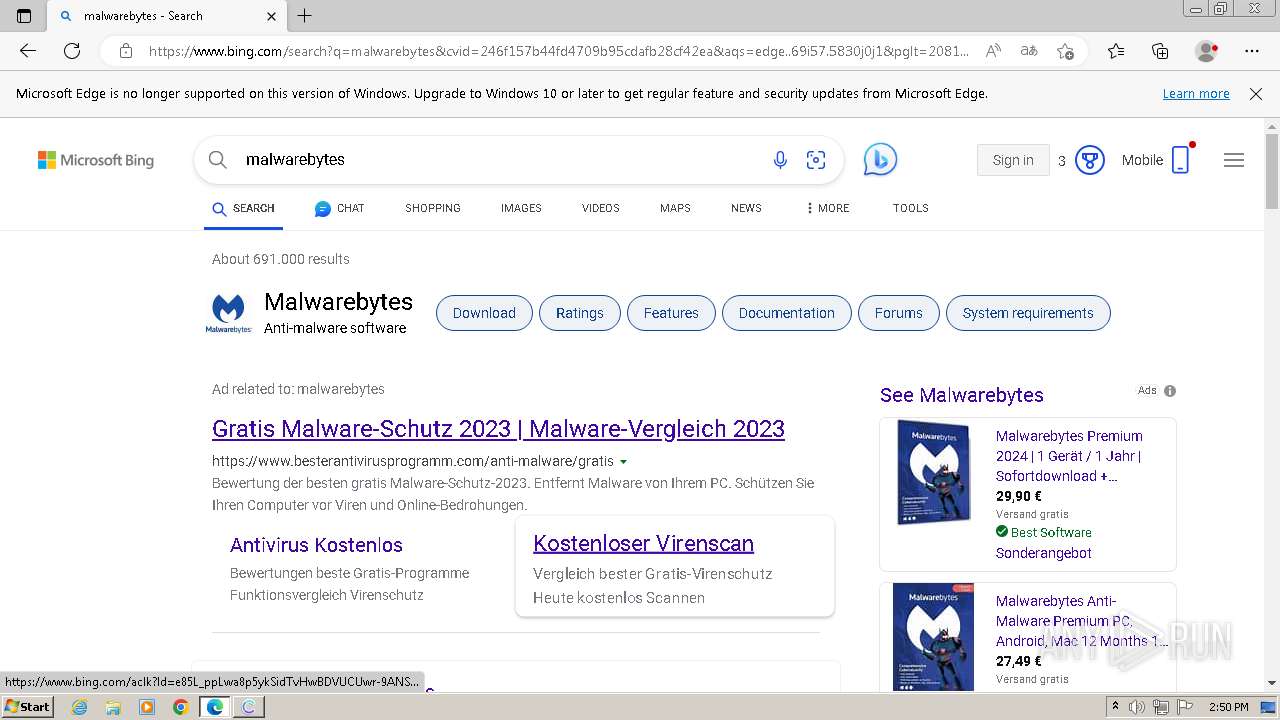This screenshot has height=720, width=1280.
Task: Open the Collections panel
Action: click(x=1160, y=51)
